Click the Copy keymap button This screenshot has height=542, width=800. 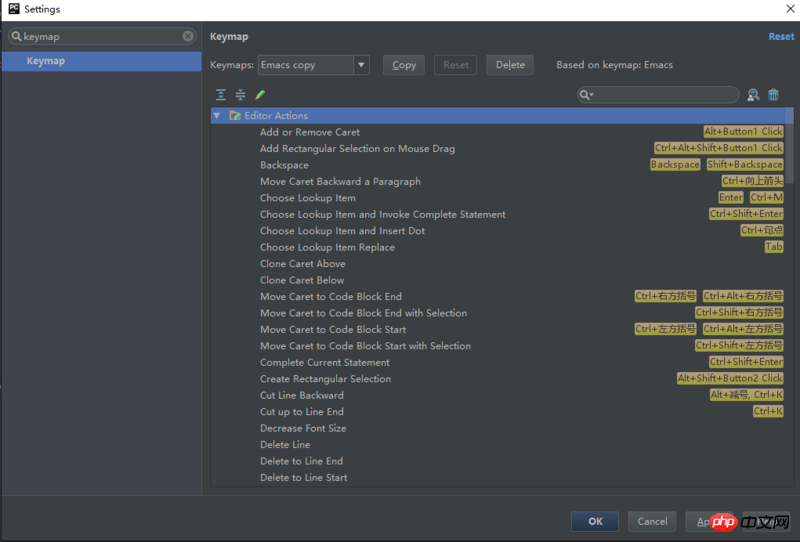[404, 65]
